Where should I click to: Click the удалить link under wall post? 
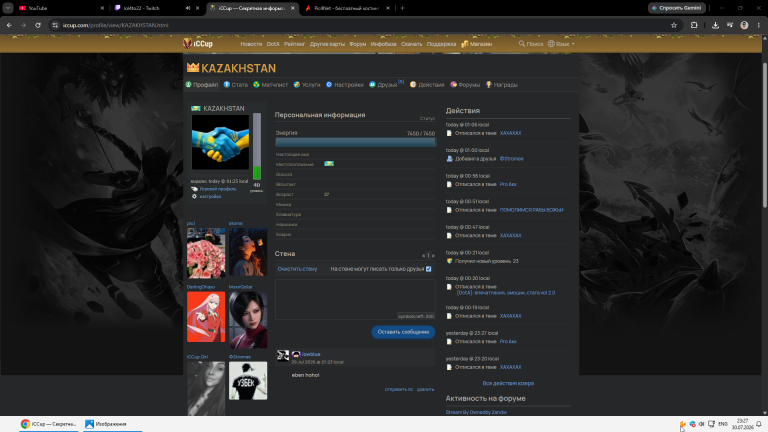coord(425,389)
